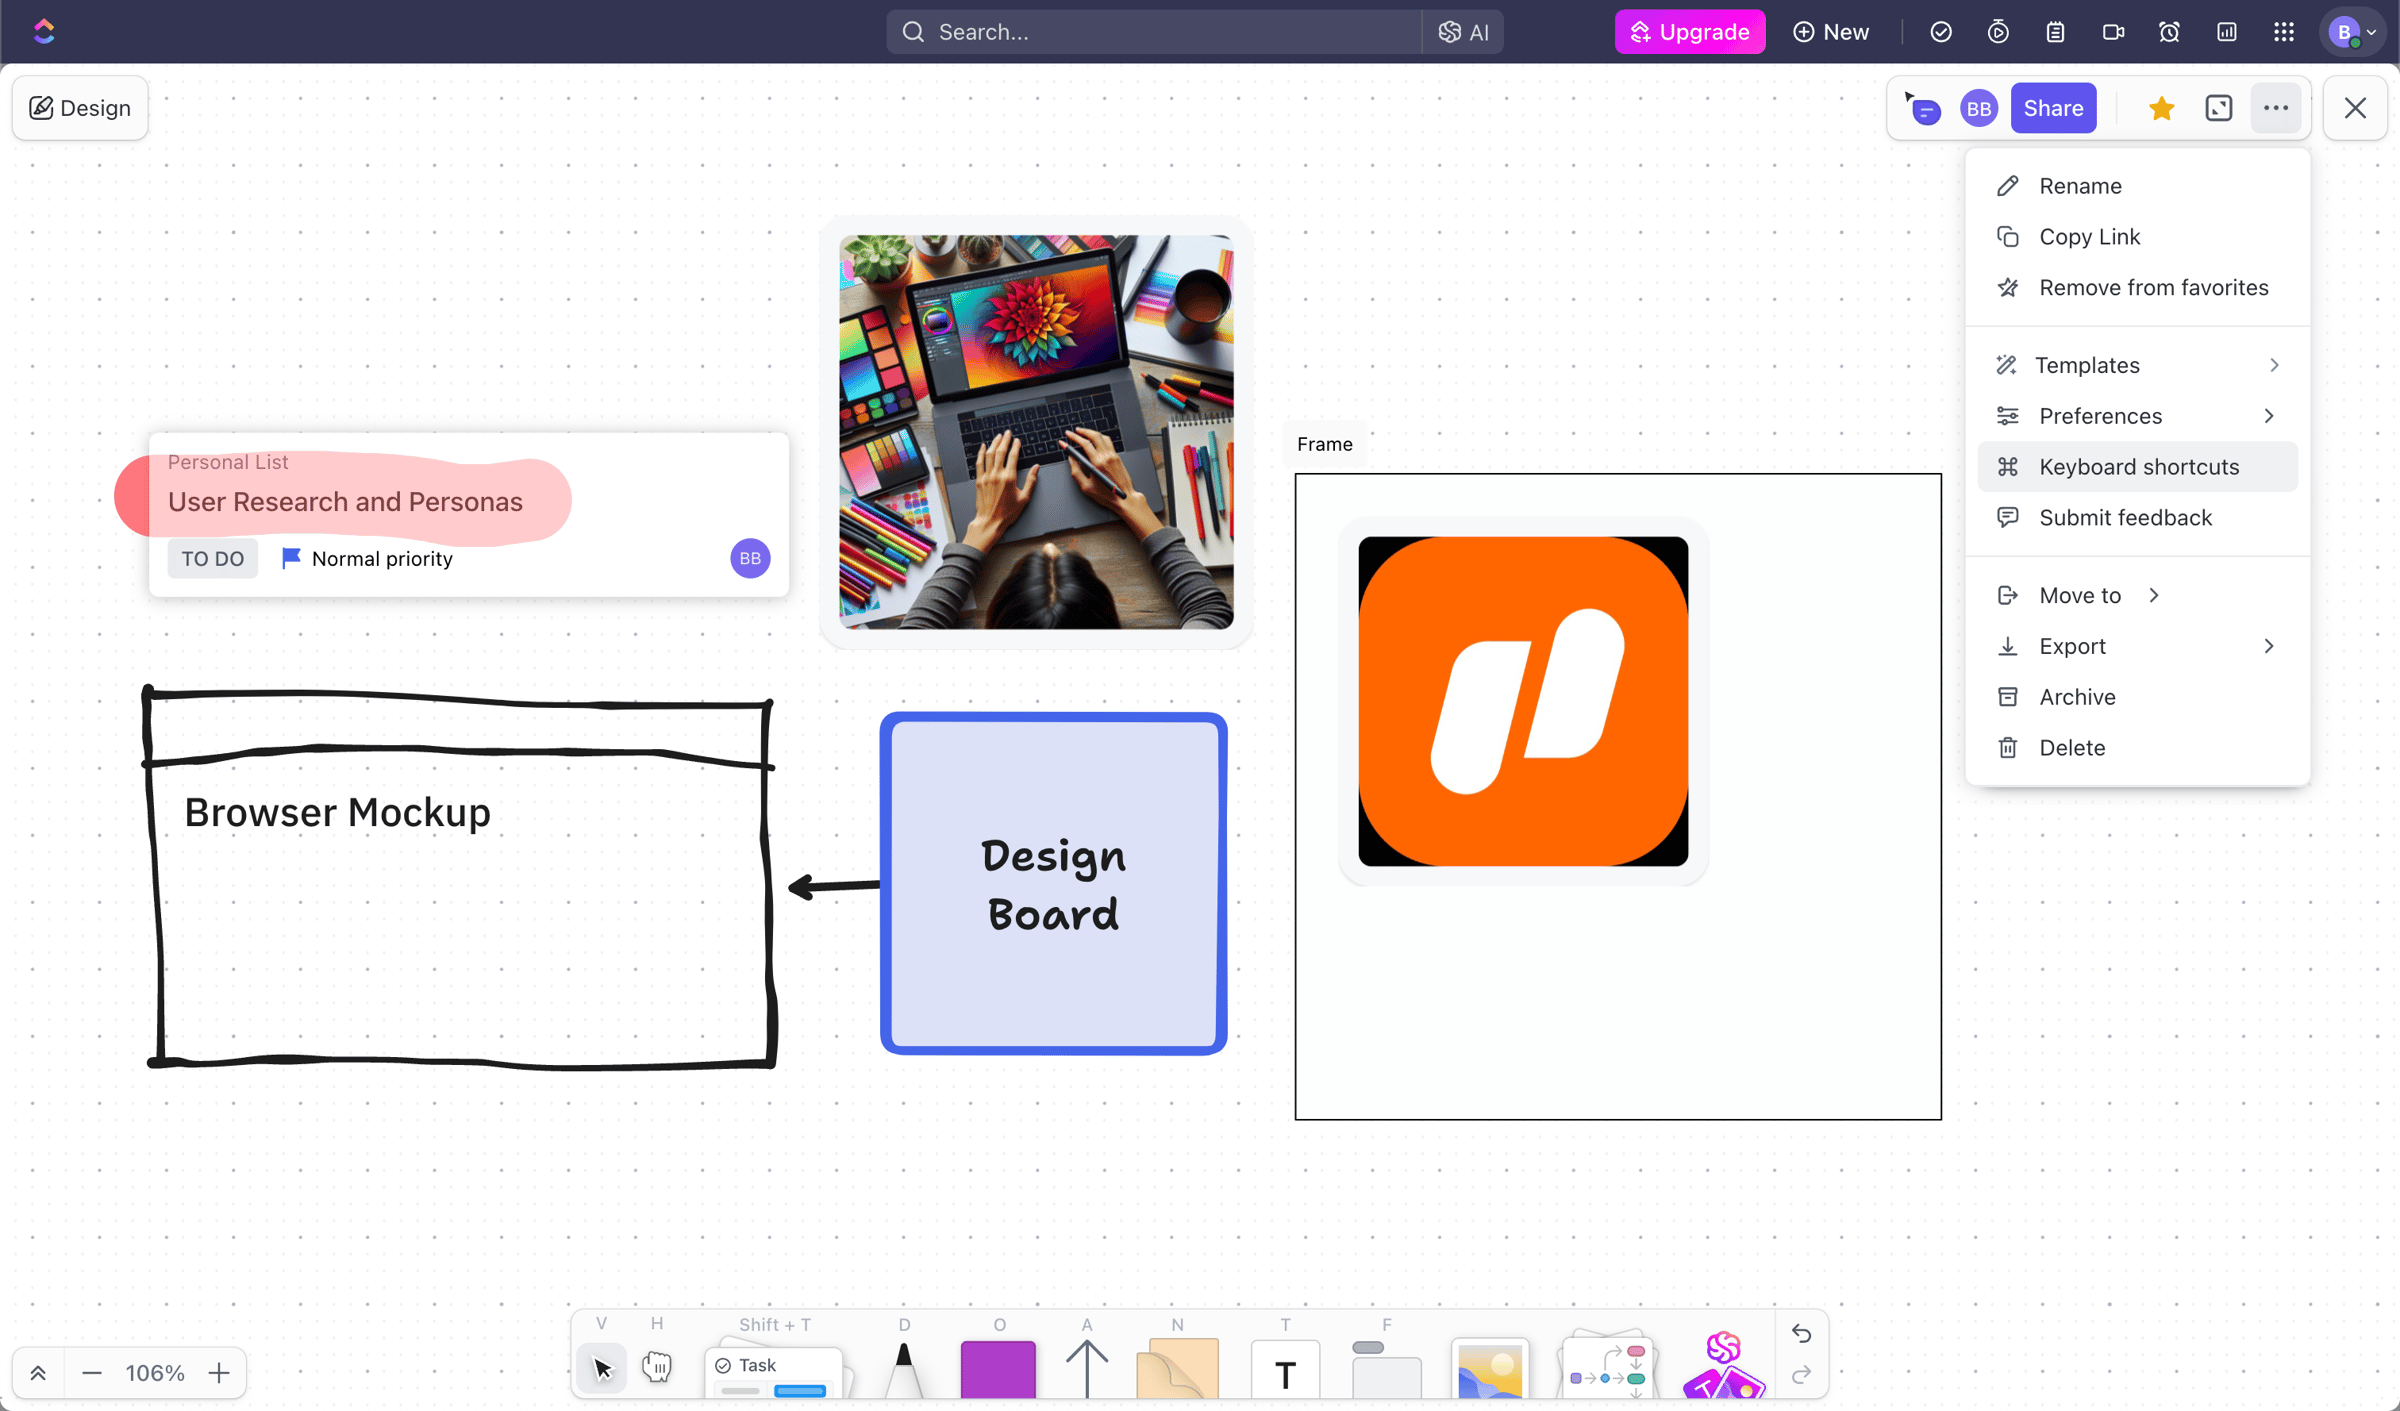Click the Browser Mockup text

click(337, 813)
